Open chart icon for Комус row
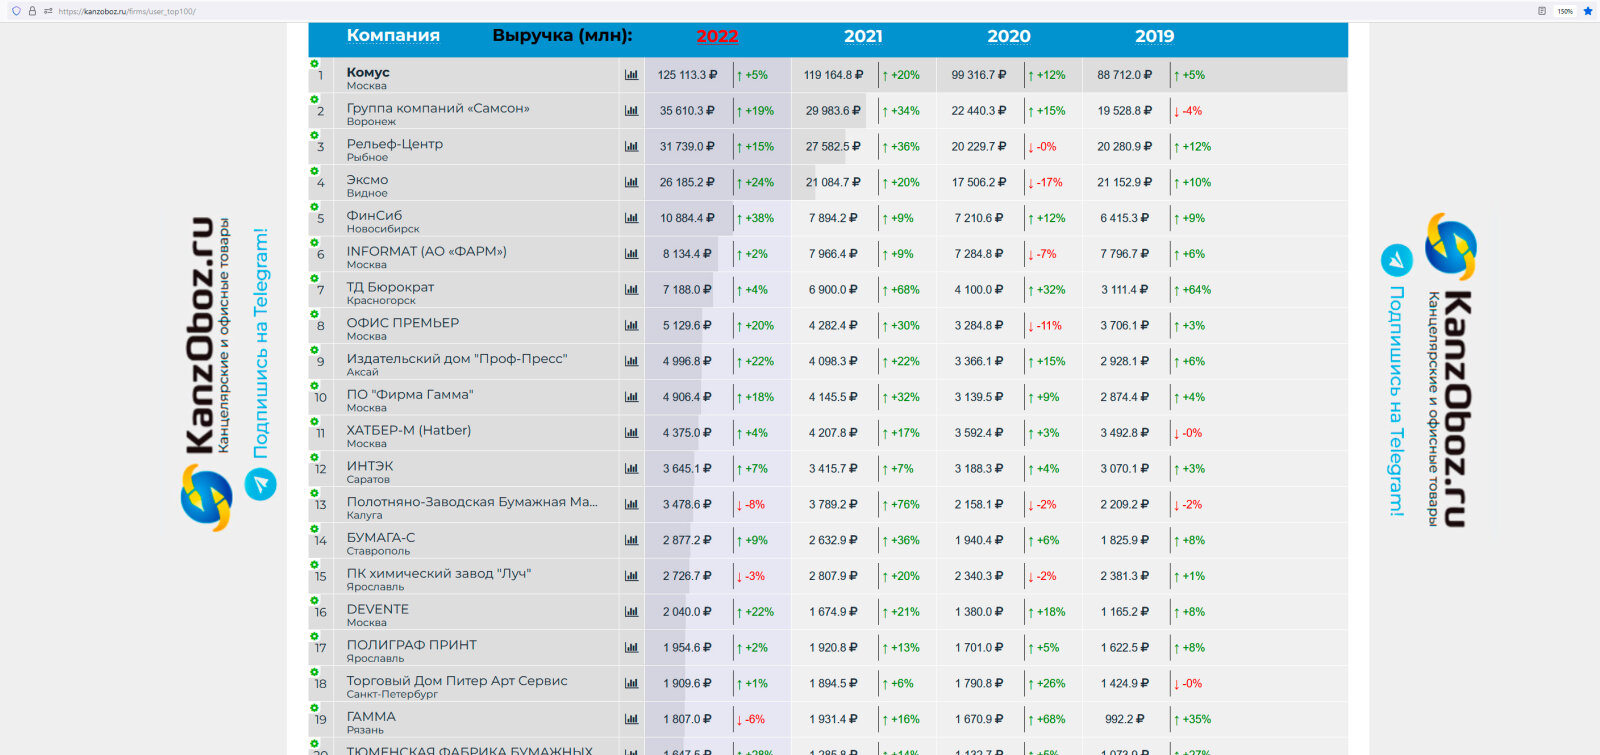The width and height of the screenshot is (1600, 755). [x=631, y=75]
